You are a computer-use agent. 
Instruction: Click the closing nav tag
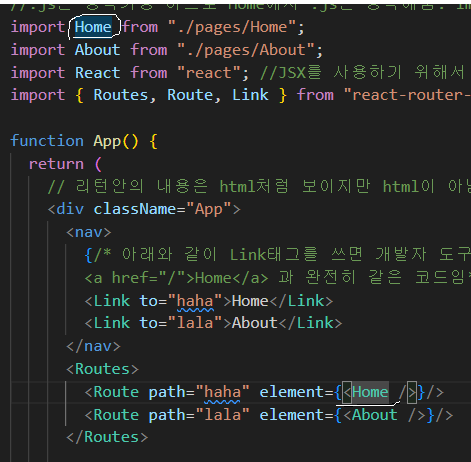(x=93, y=346)
